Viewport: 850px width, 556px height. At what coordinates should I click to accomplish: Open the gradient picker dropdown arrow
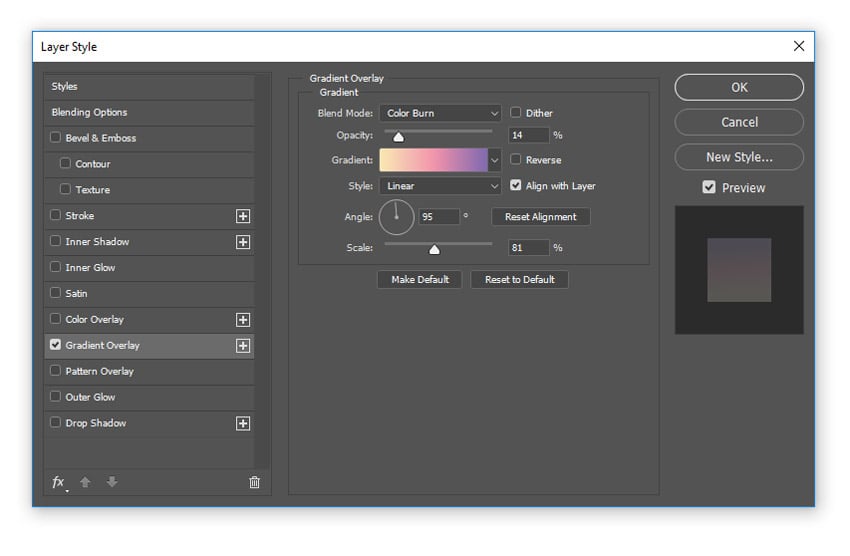pos(494,160)
